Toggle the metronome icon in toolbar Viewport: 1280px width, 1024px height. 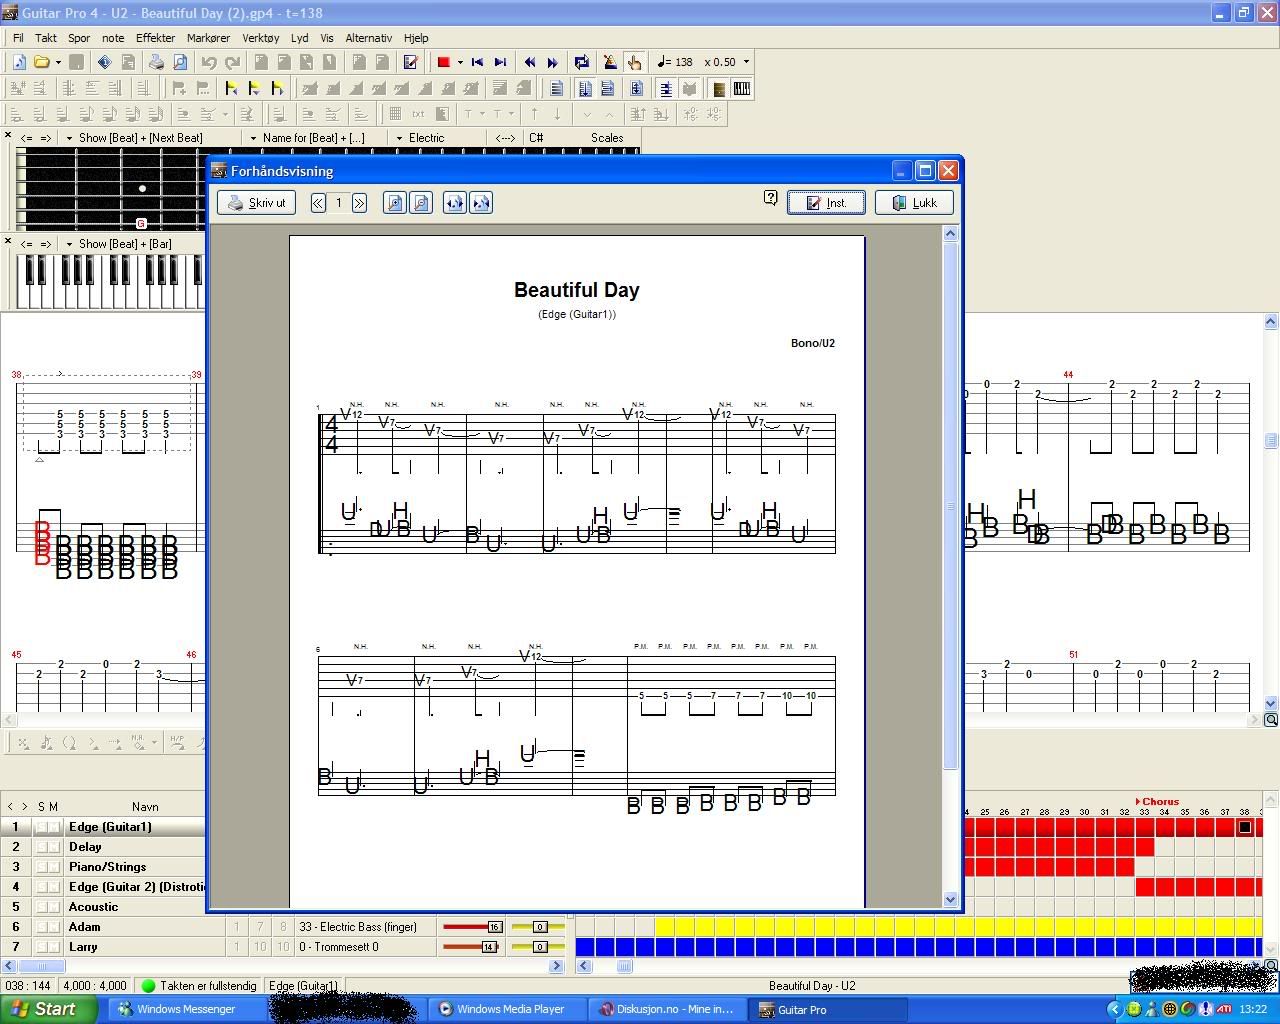[x=609, y=62]
